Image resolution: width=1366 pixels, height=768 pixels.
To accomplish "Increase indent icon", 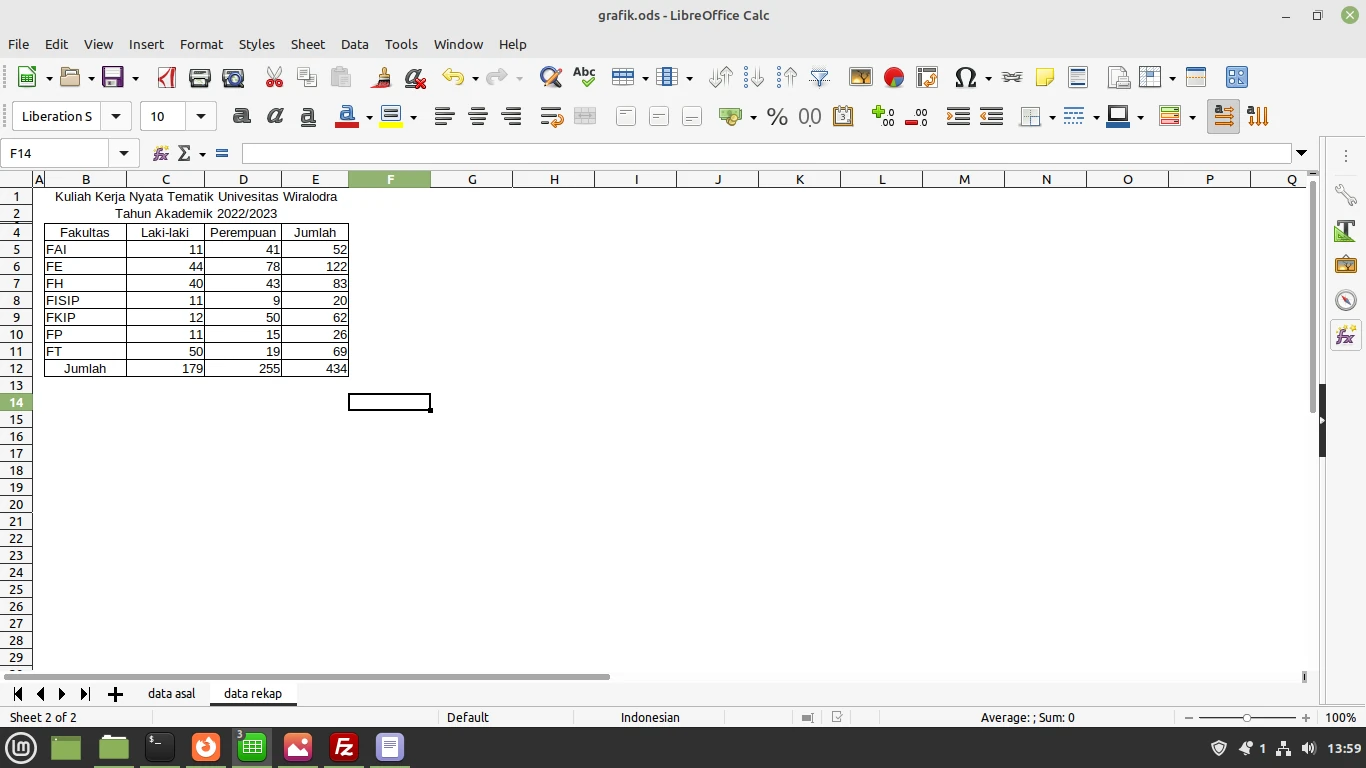I will click(x=958, y=116).
